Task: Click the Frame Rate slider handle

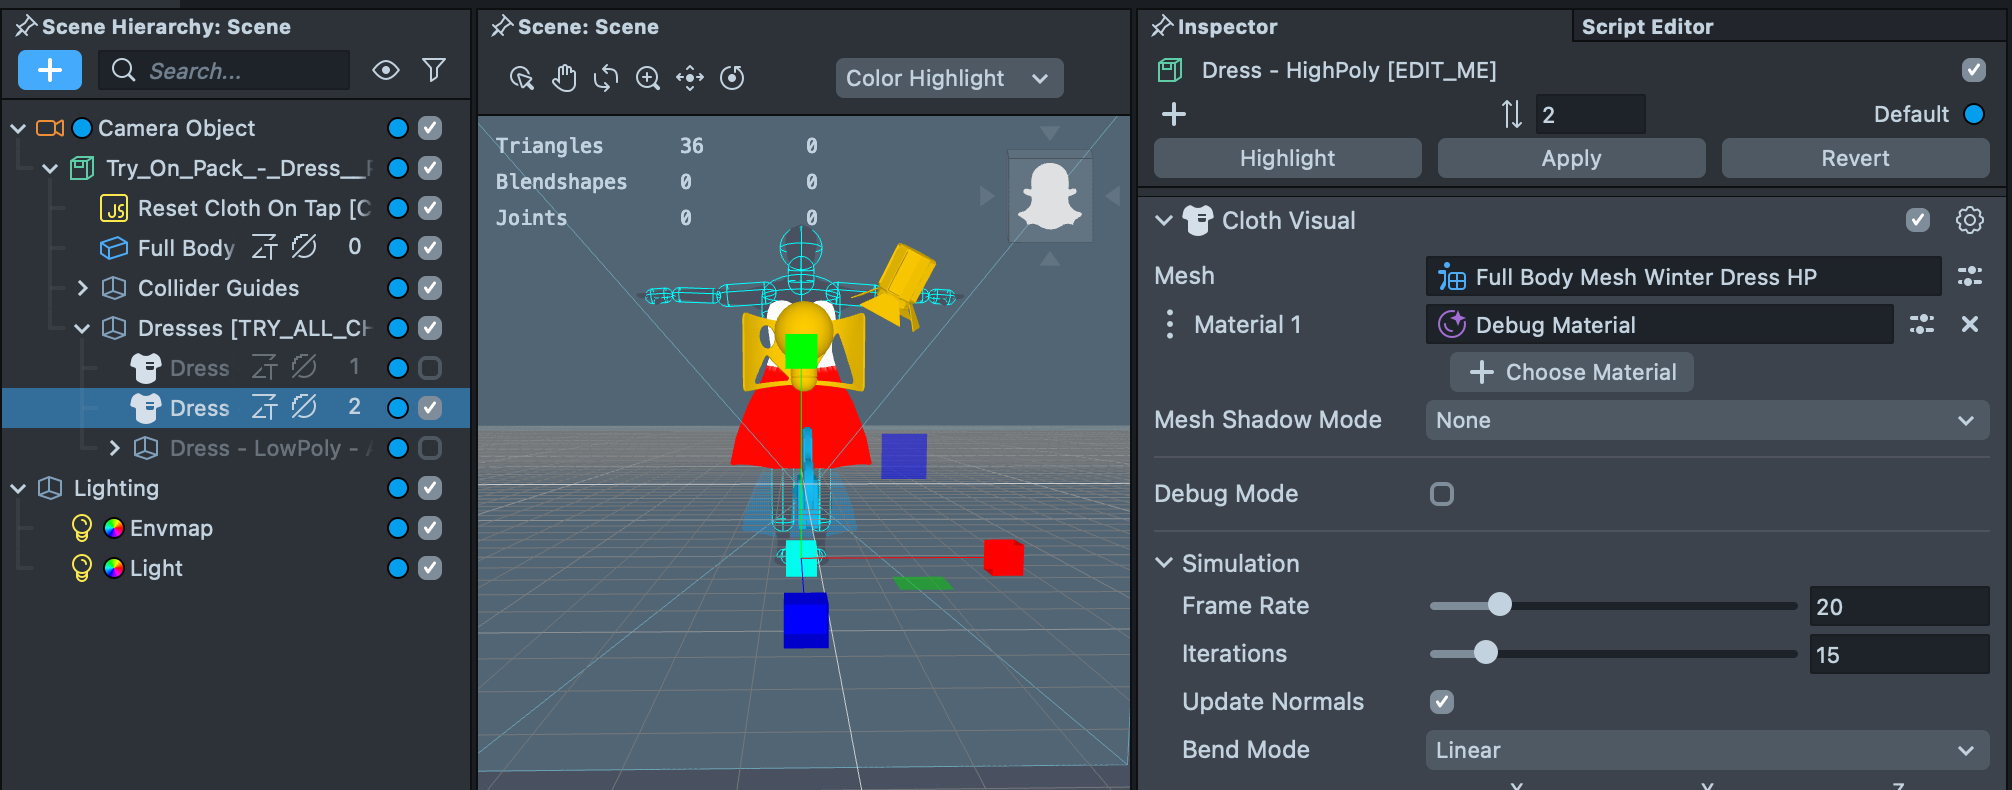Action: 1499,605
